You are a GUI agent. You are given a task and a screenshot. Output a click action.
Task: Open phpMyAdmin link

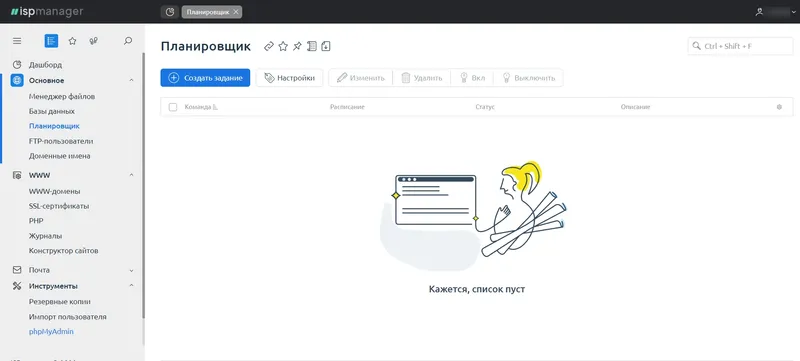pos(51,331)
